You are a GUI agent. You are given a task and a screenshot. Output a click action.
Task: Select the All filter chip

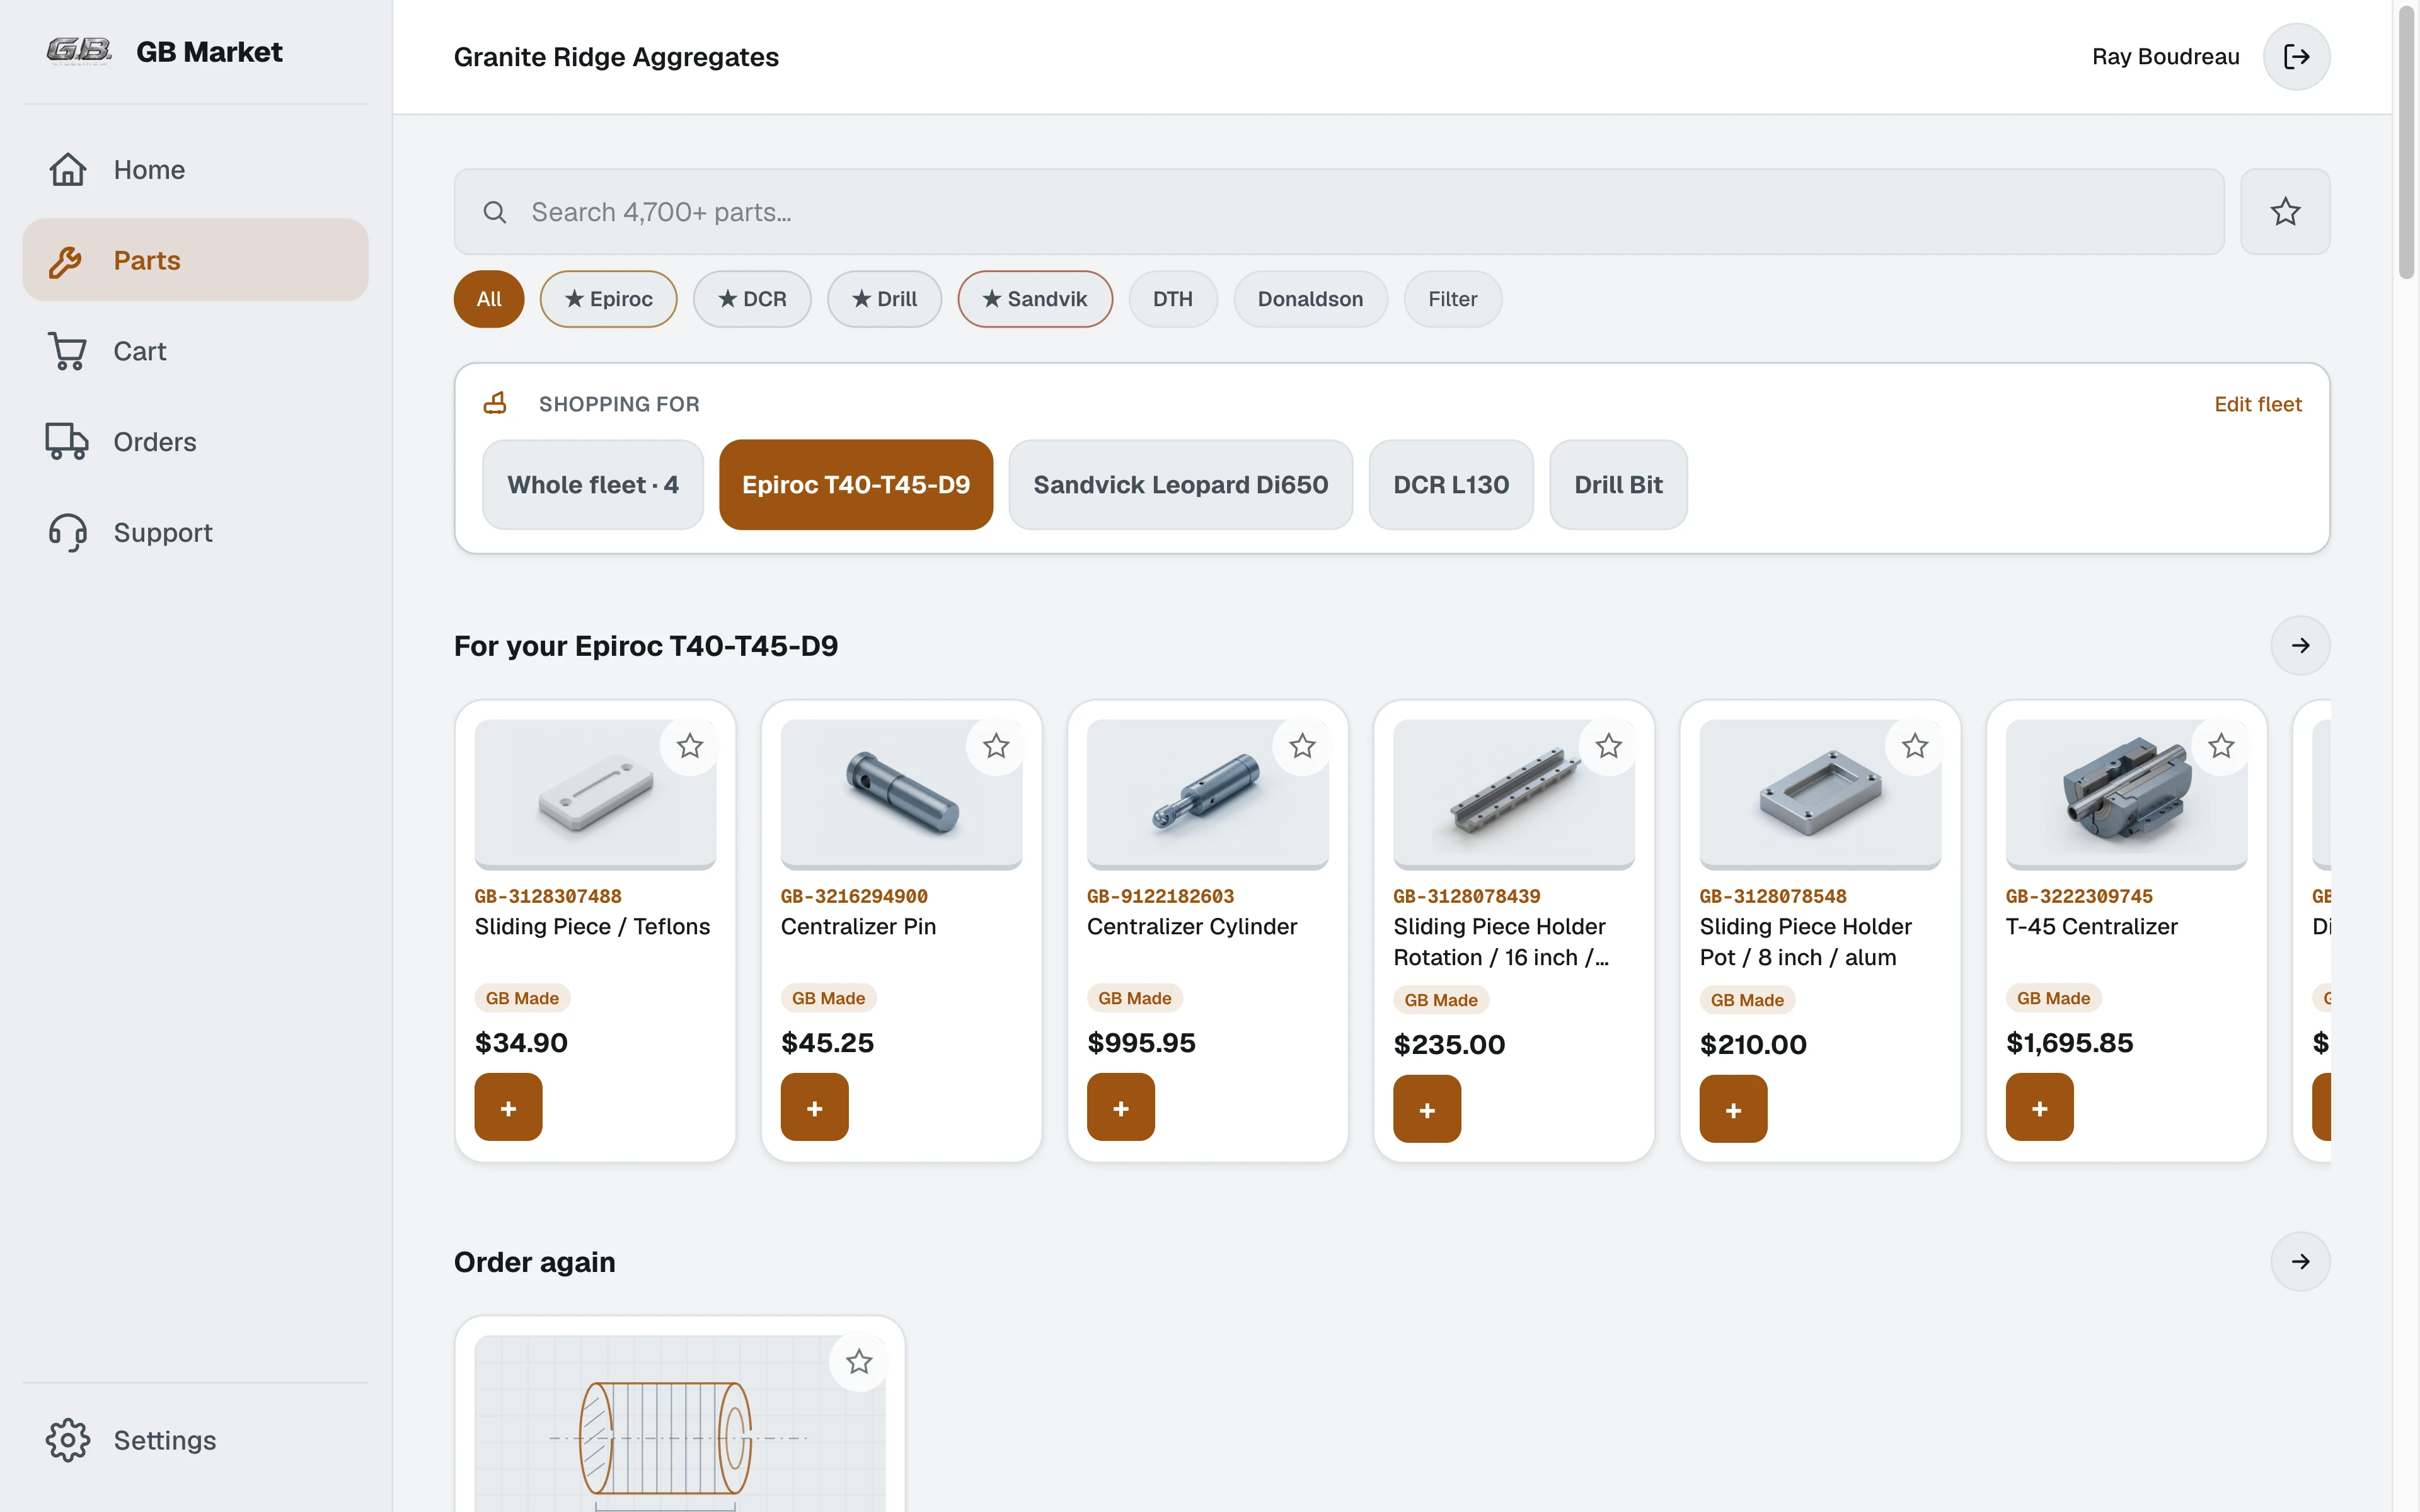coord(489,299)
